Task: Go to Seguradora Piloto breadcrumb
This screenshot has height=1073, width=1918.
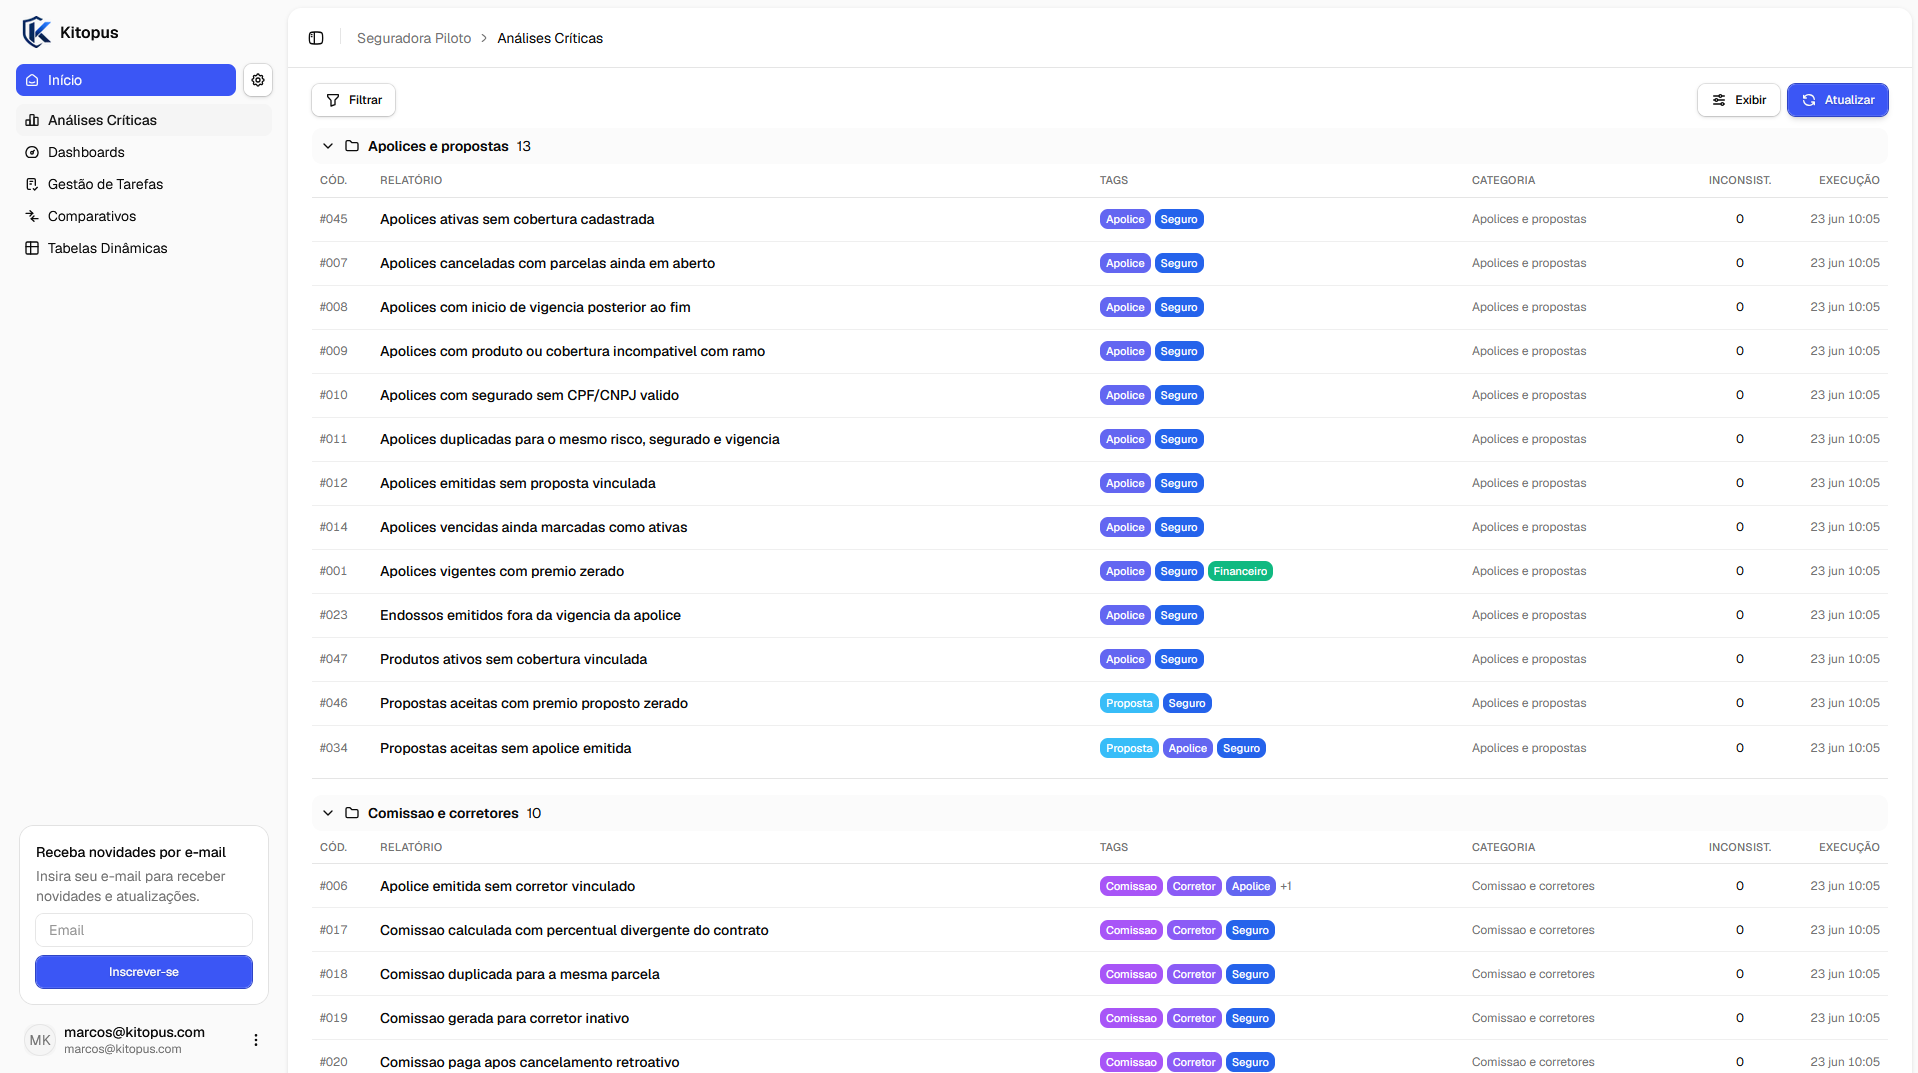Action: click(x=414, y=38)
